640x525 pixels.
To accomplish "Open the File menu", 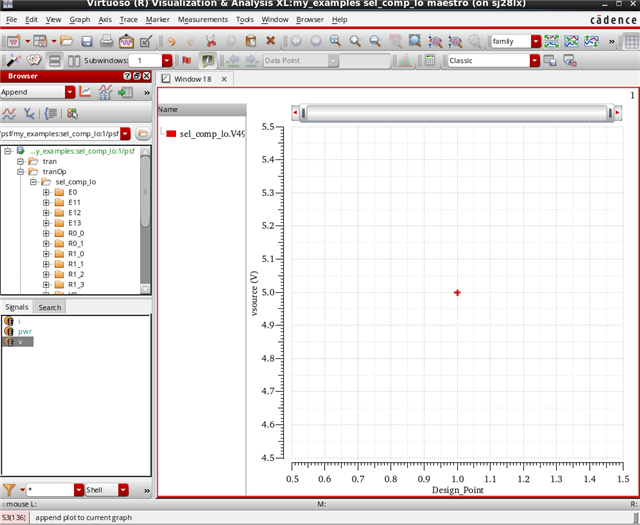I will pos(11,20).
